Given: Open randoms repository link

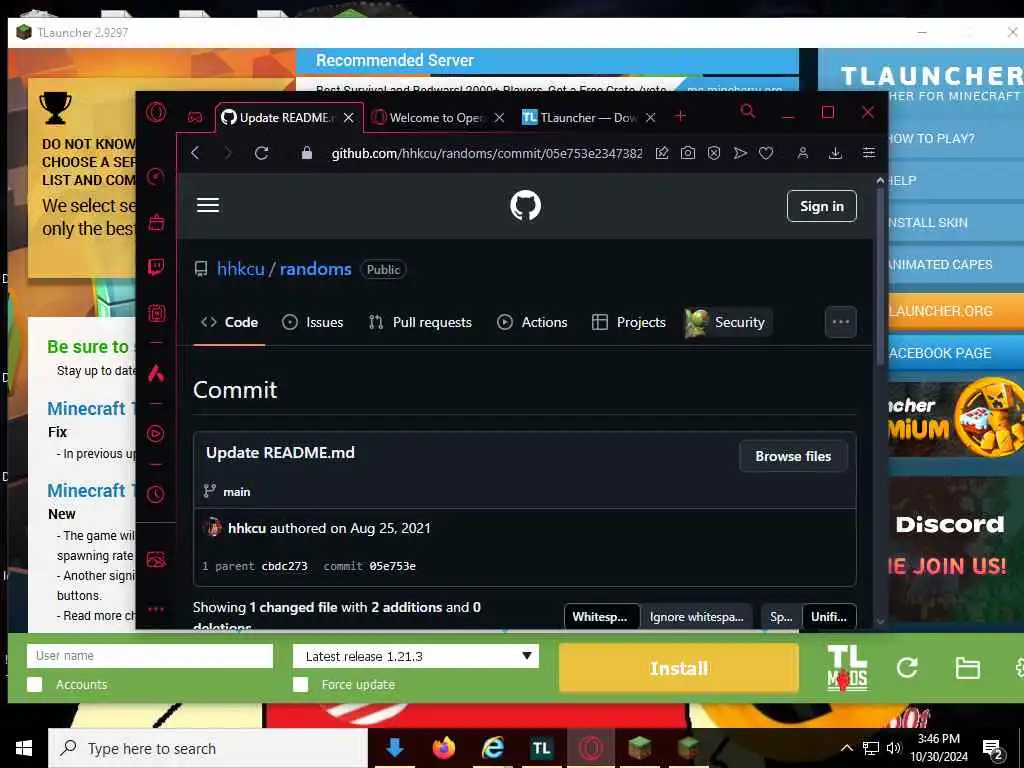Looking at the screenshot, I should pos(315,269).
